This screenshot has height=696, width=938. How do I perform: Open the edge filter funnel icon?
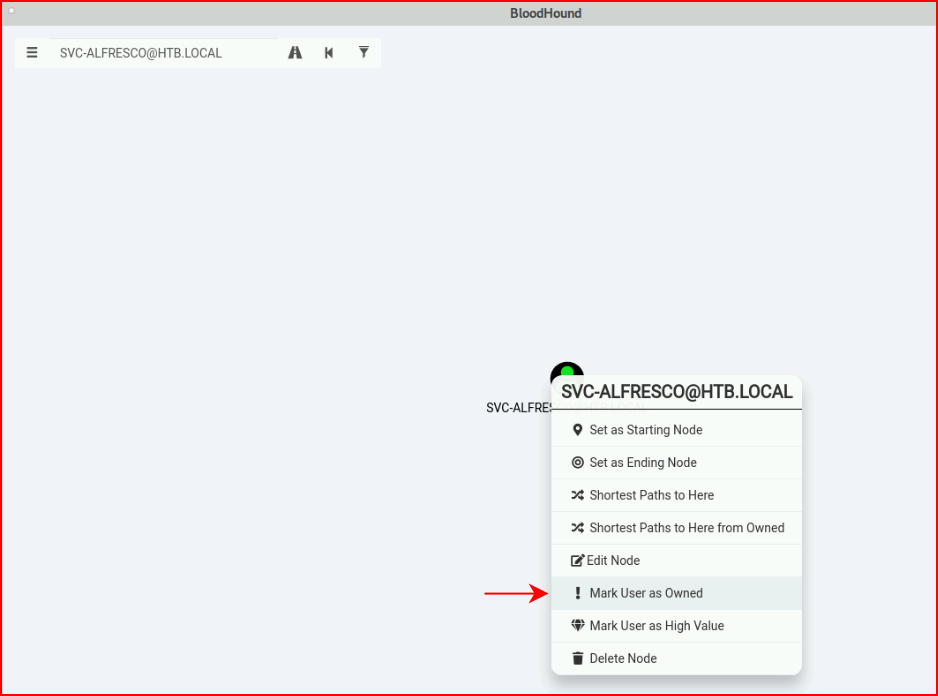(x=364, y=52)
